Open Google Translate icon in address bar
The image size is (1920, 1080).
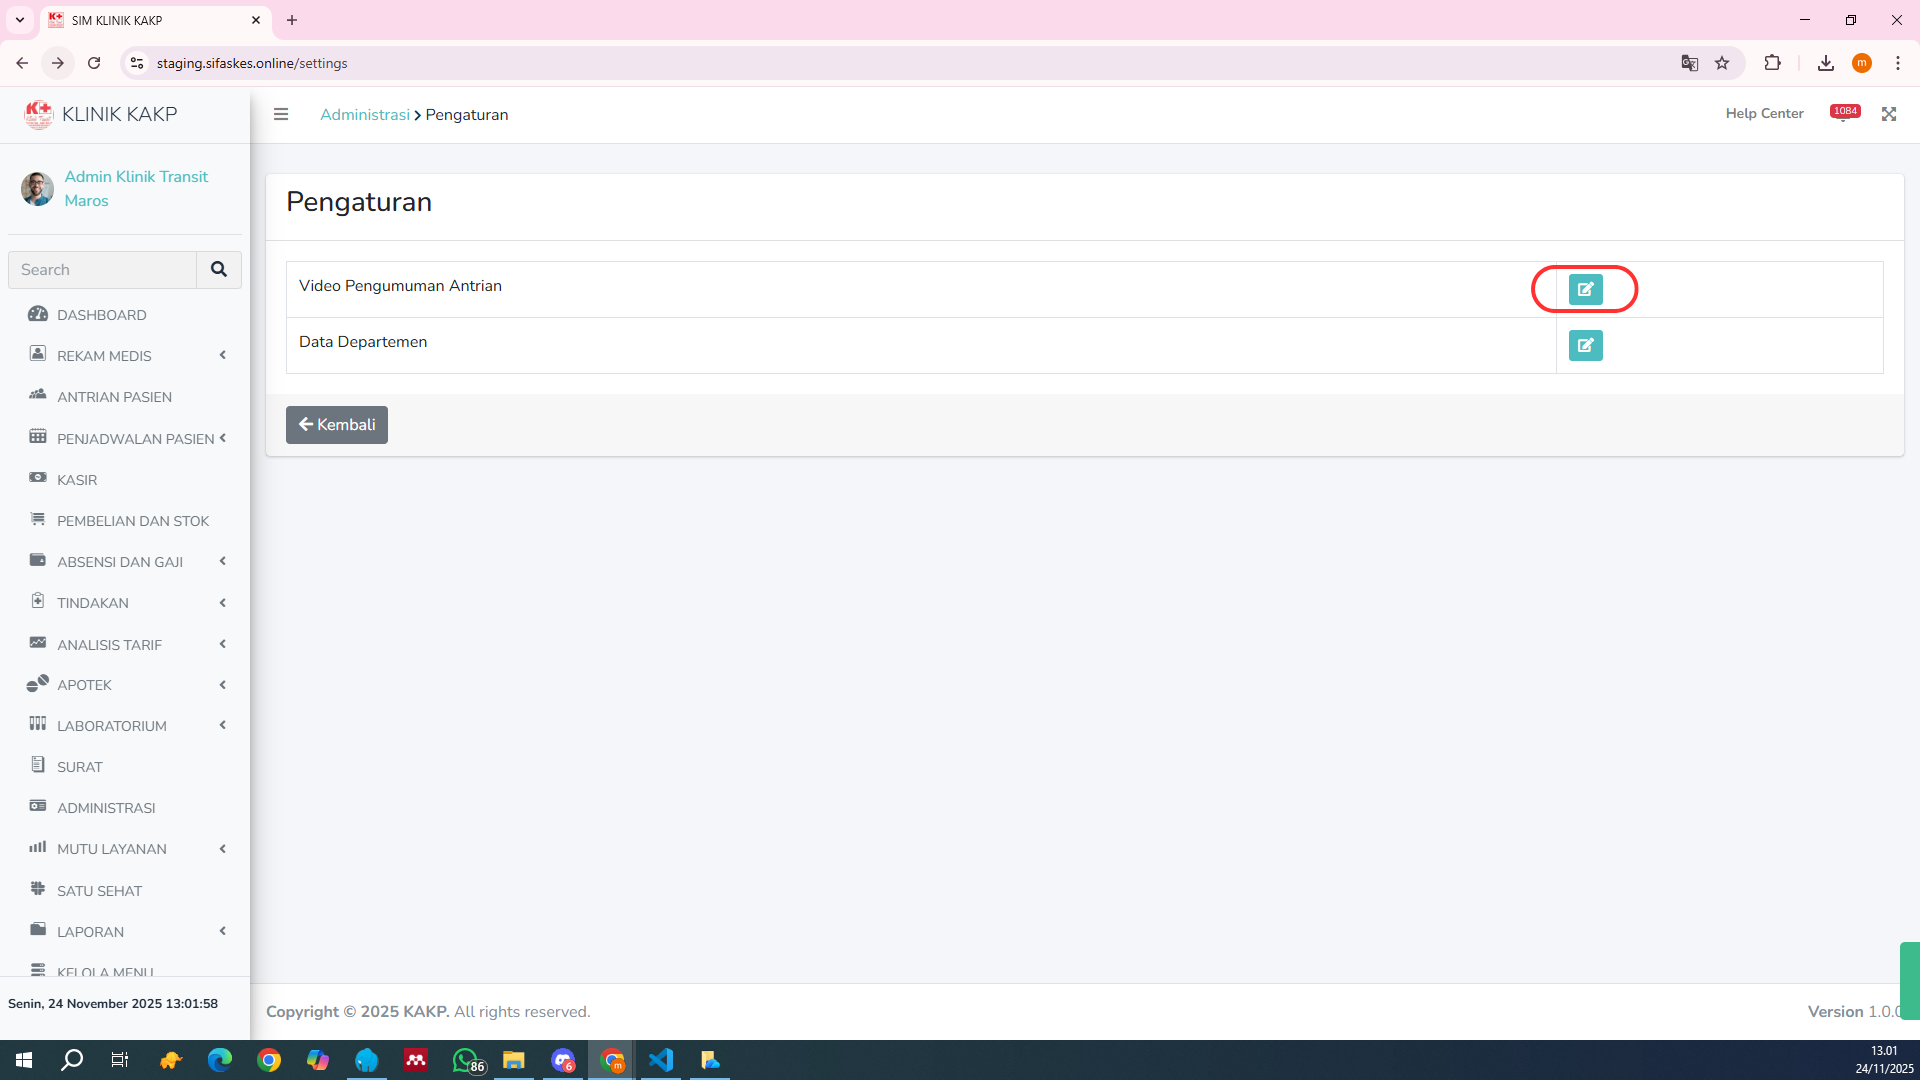coord(1690,63)
